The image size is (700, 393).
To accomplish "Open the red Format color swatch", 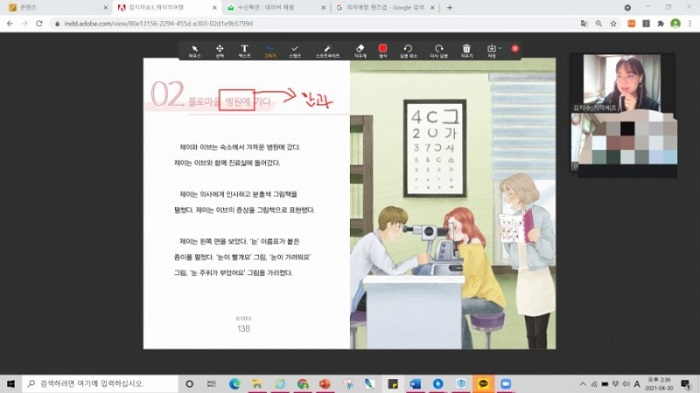I will click(x=383, y=49).
